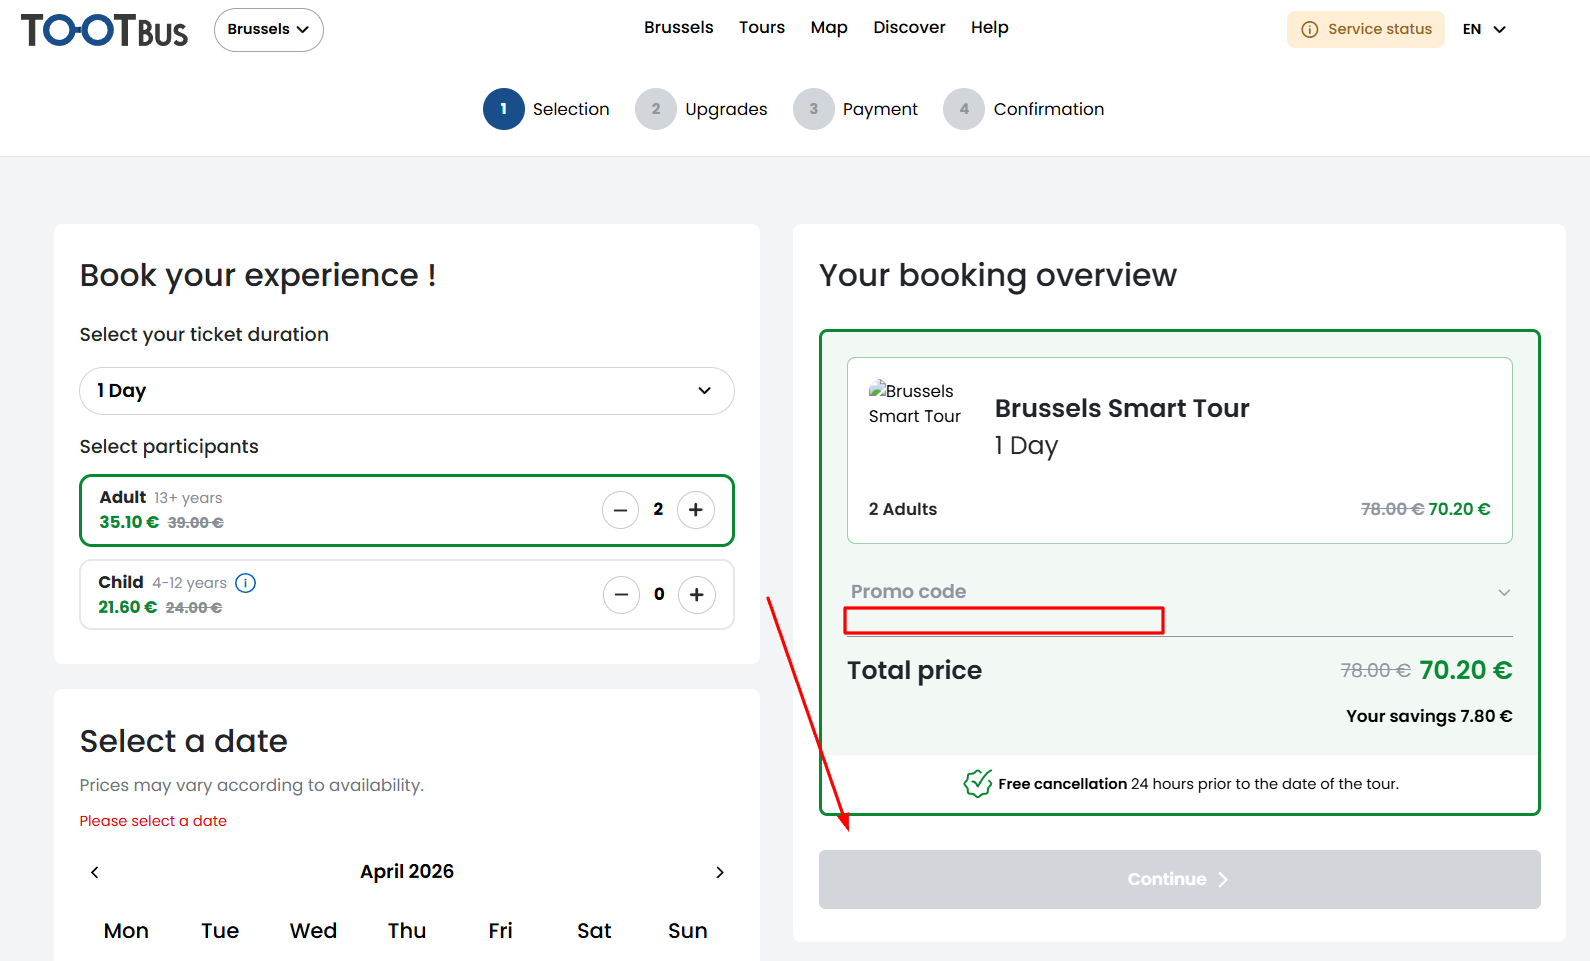Viewport: 1590px width, 961px height.
Task: Click the Service status info icon
Action: pos(1309,29)
